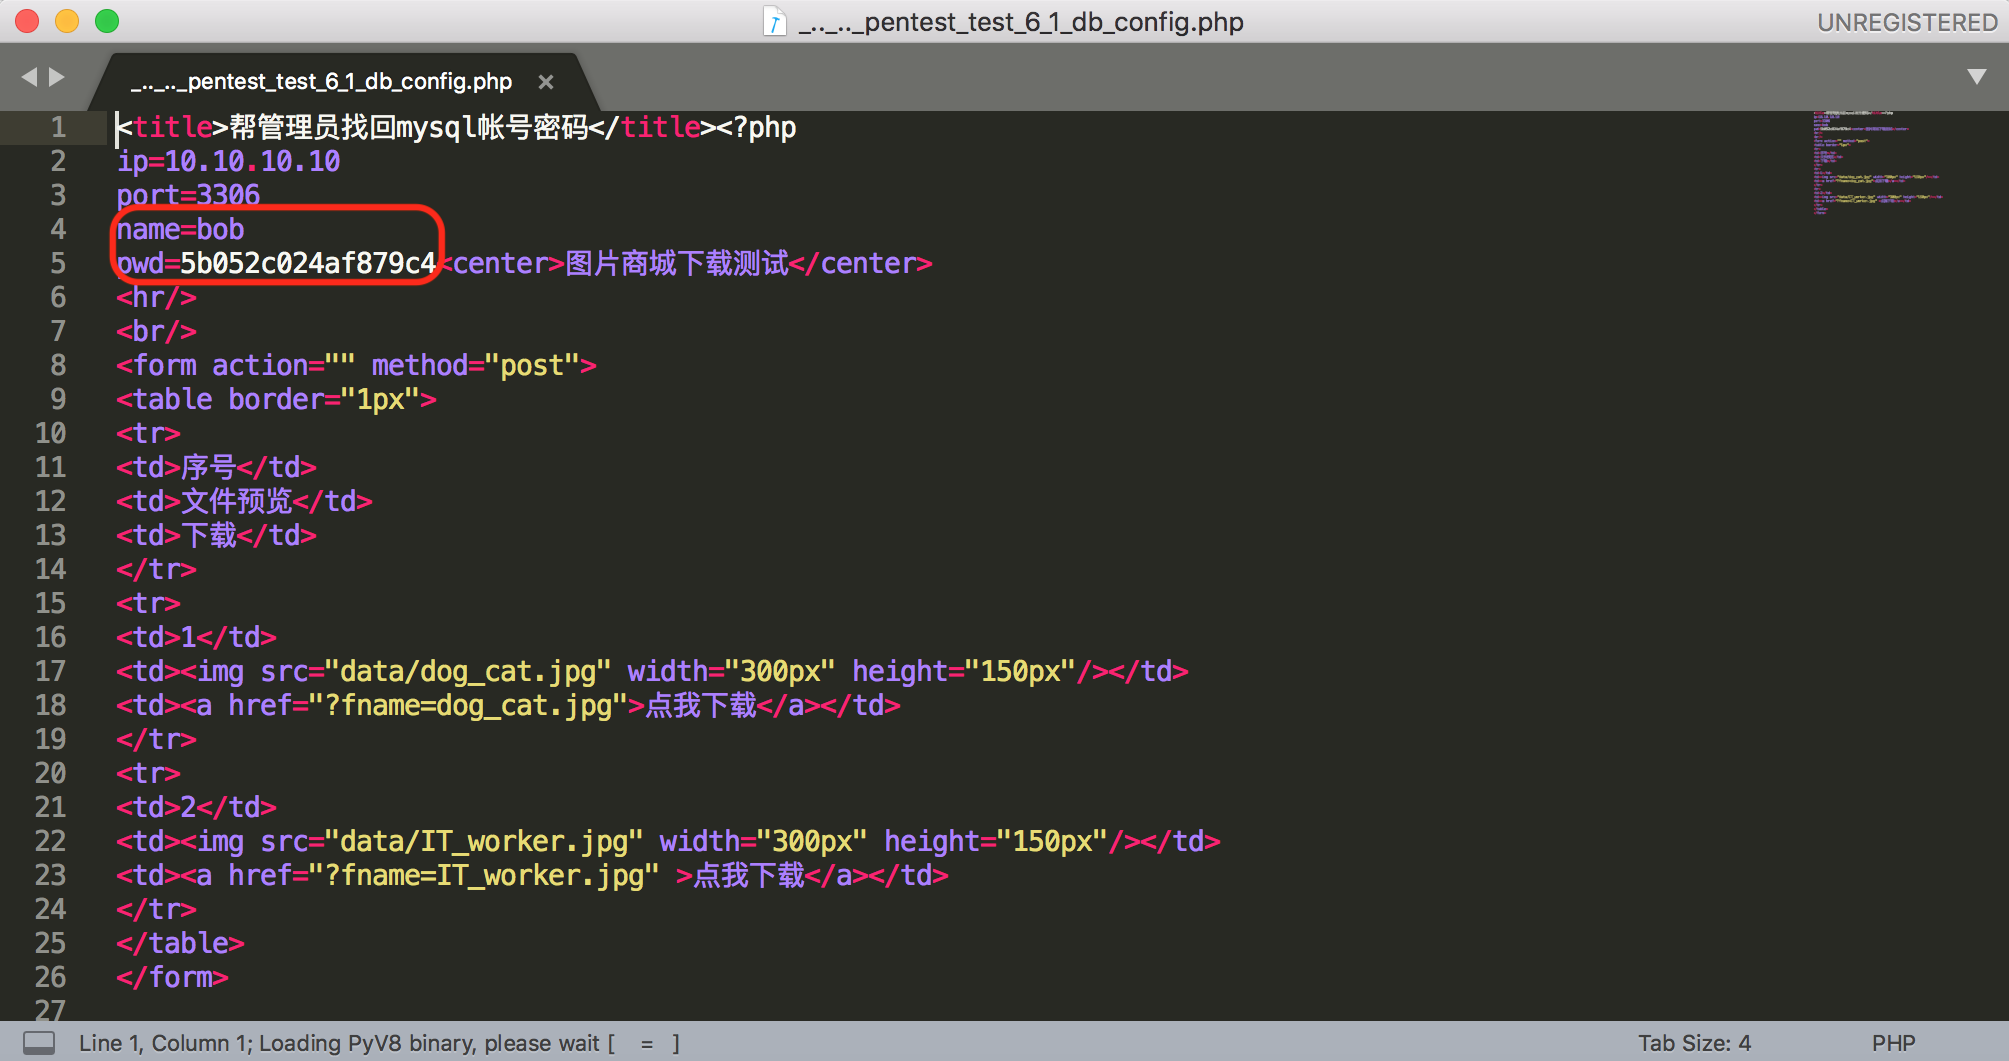The height and width of the screenshot is (1061, 2009).
Task: Click the code minimap preview
Action: coord(1877,163)
